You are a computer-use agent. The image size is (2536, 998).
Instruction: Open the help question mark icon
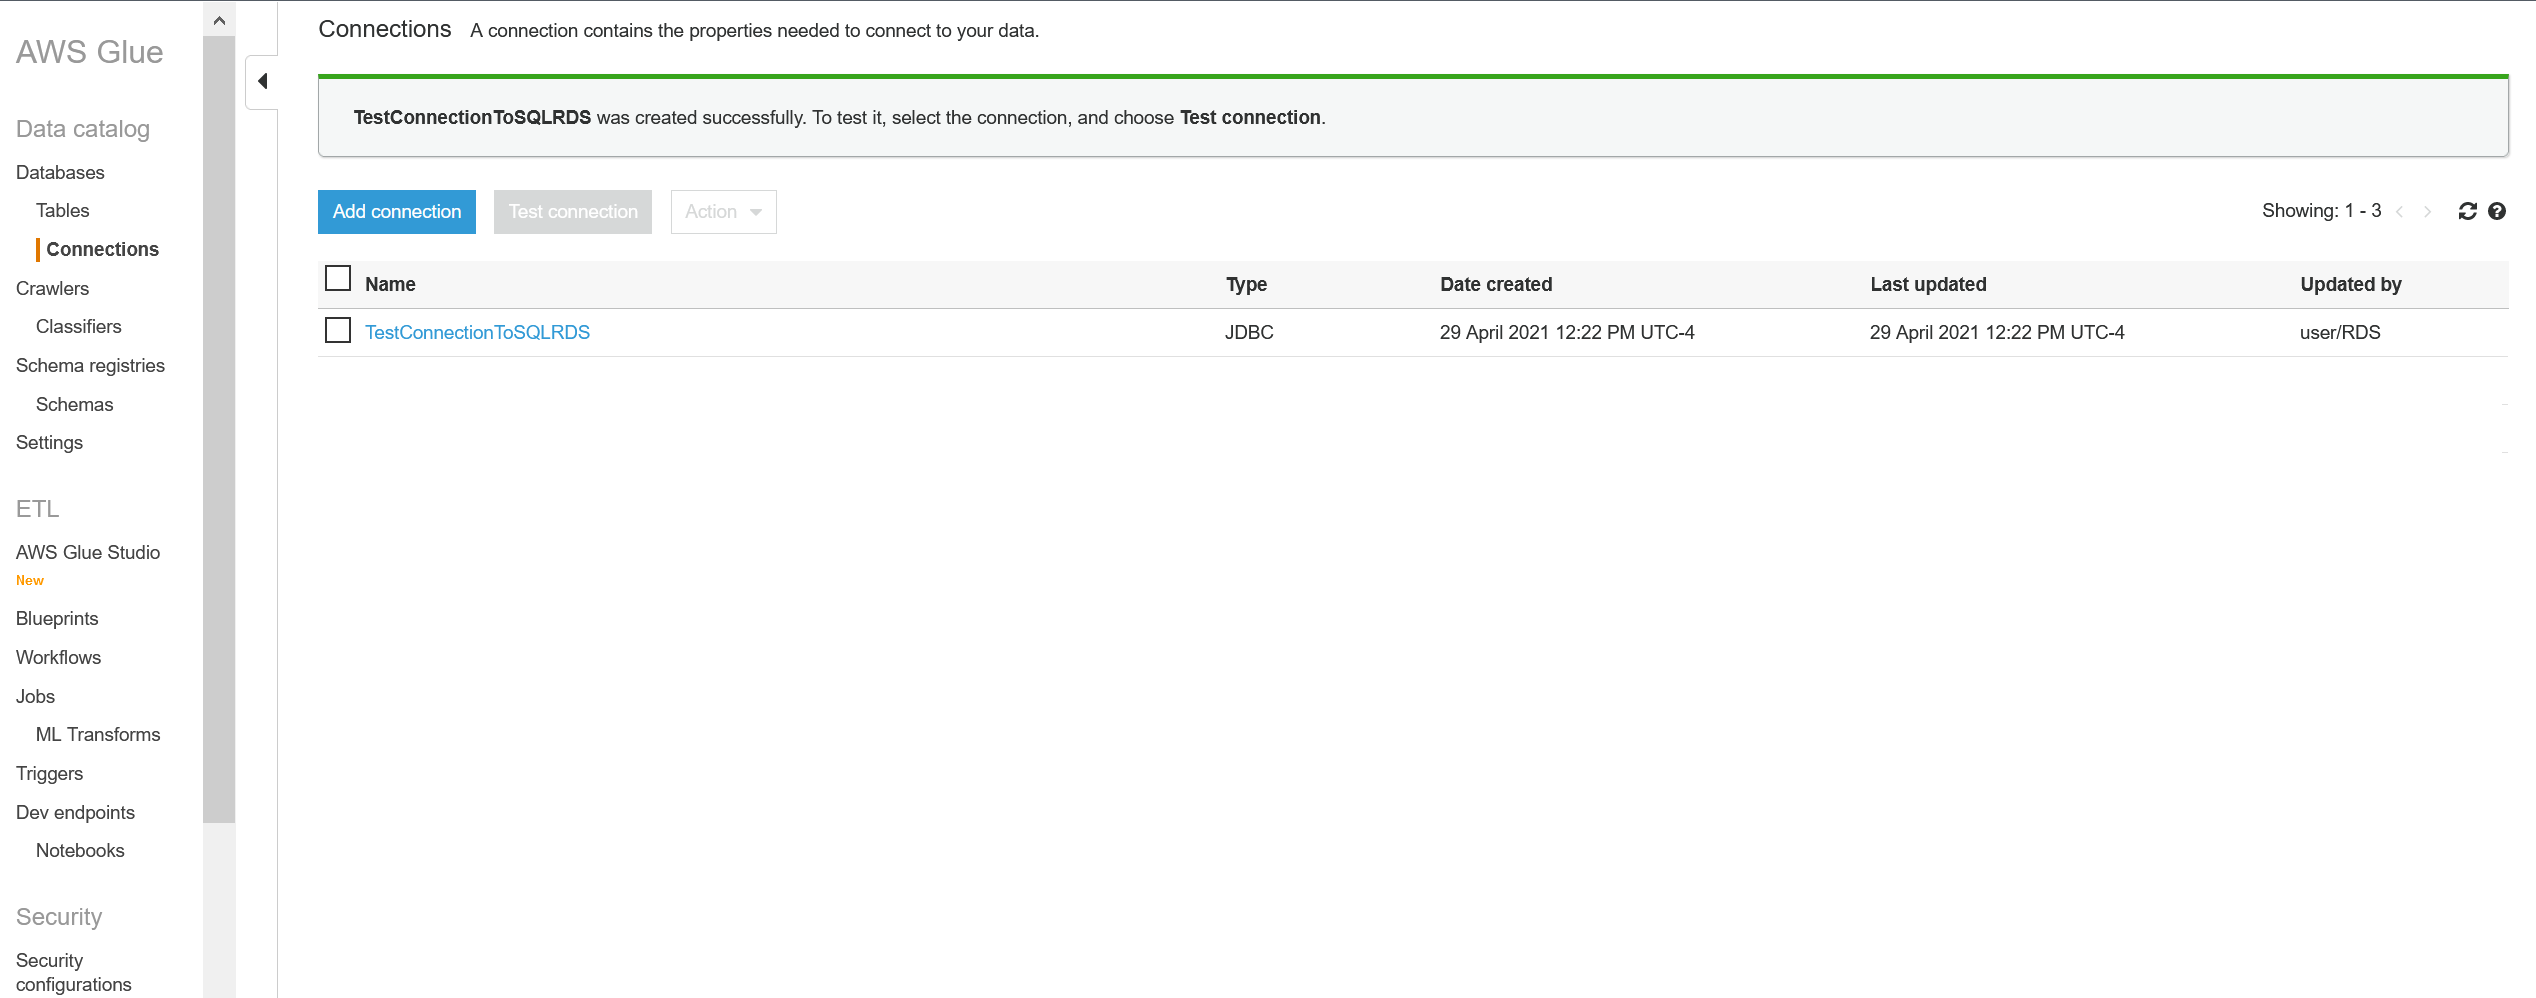coord(2497,211)
